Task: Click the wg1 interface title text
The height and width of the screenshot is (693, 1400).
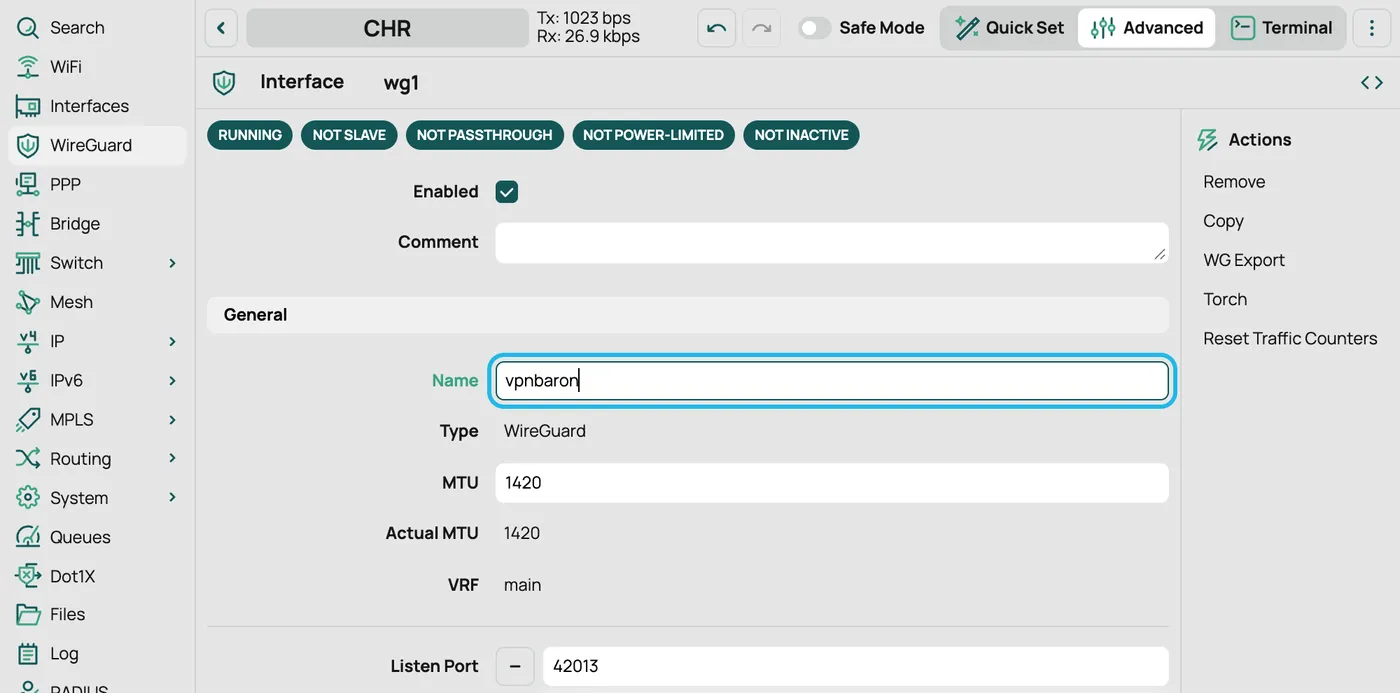Action: click(x=401, y=83)
